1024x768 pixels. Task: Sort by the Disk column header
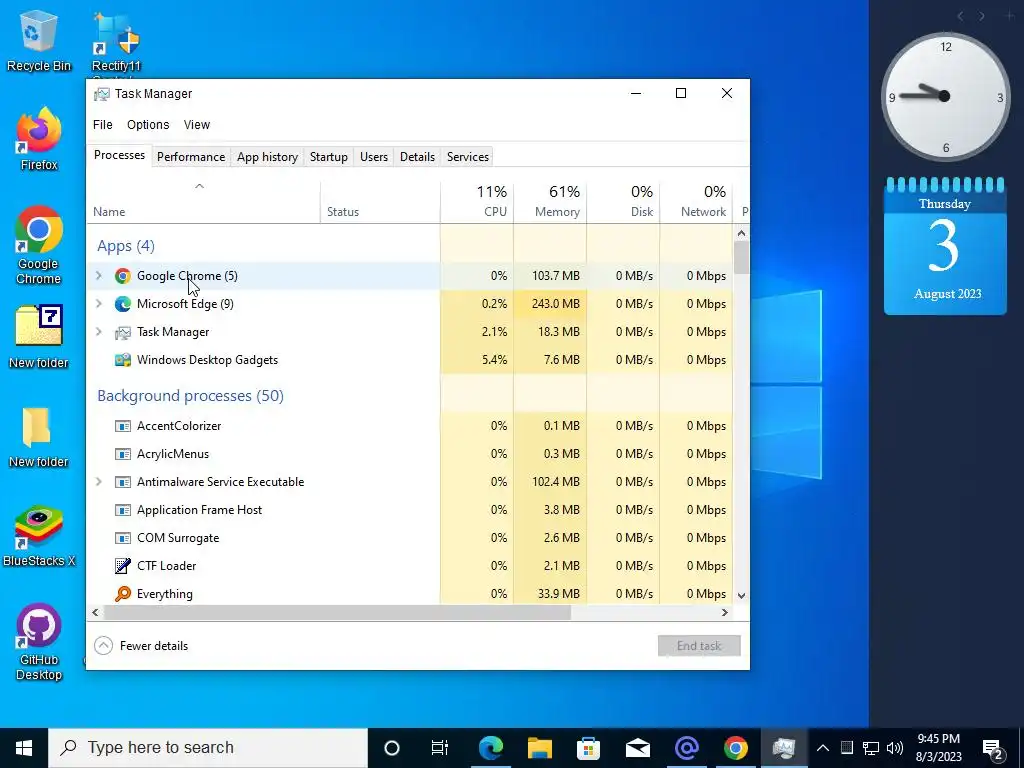click(x=624, y=202)
